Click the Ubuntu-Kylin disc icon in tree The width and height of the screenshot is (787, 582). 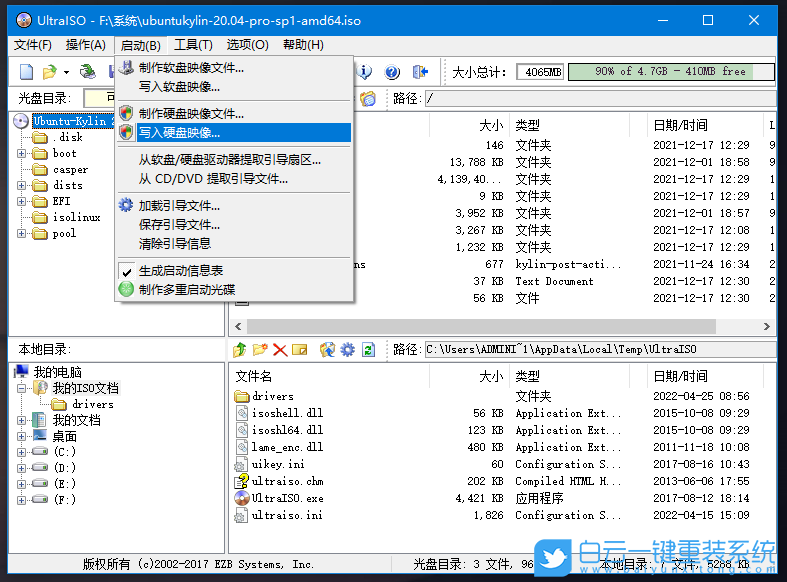pyautogui.click(x=21, y=121)
